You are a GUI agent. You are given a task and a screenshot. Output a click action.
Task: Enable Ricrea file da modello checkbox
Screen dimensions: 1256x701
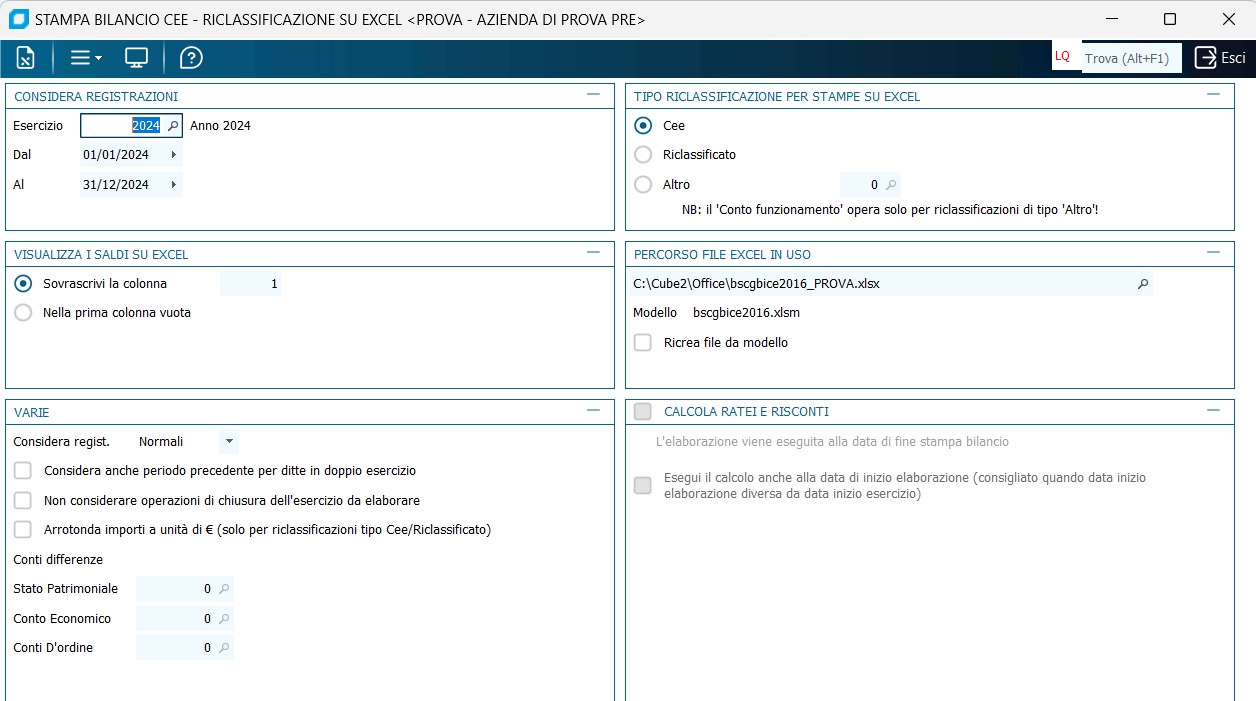click(643, 343)
